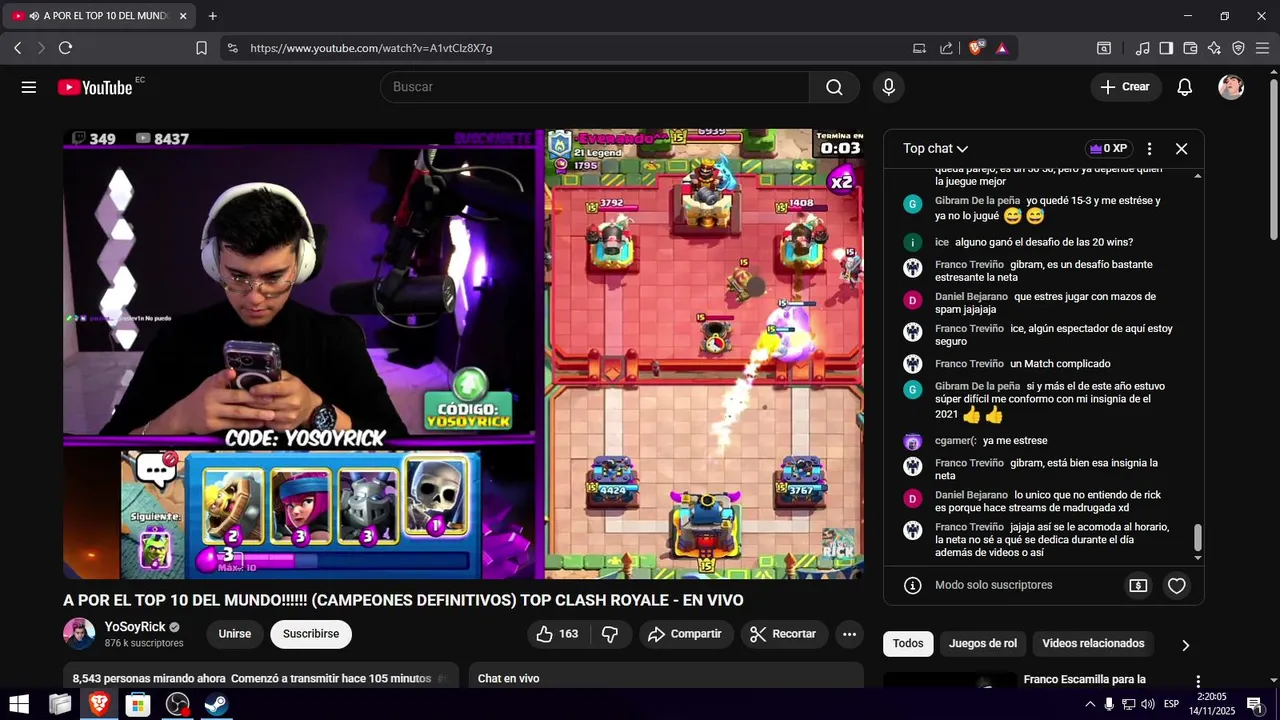Open the YoSoyRick channel avatar
The width and height of the screenshot is (1280, 720).
pos(79,634)
